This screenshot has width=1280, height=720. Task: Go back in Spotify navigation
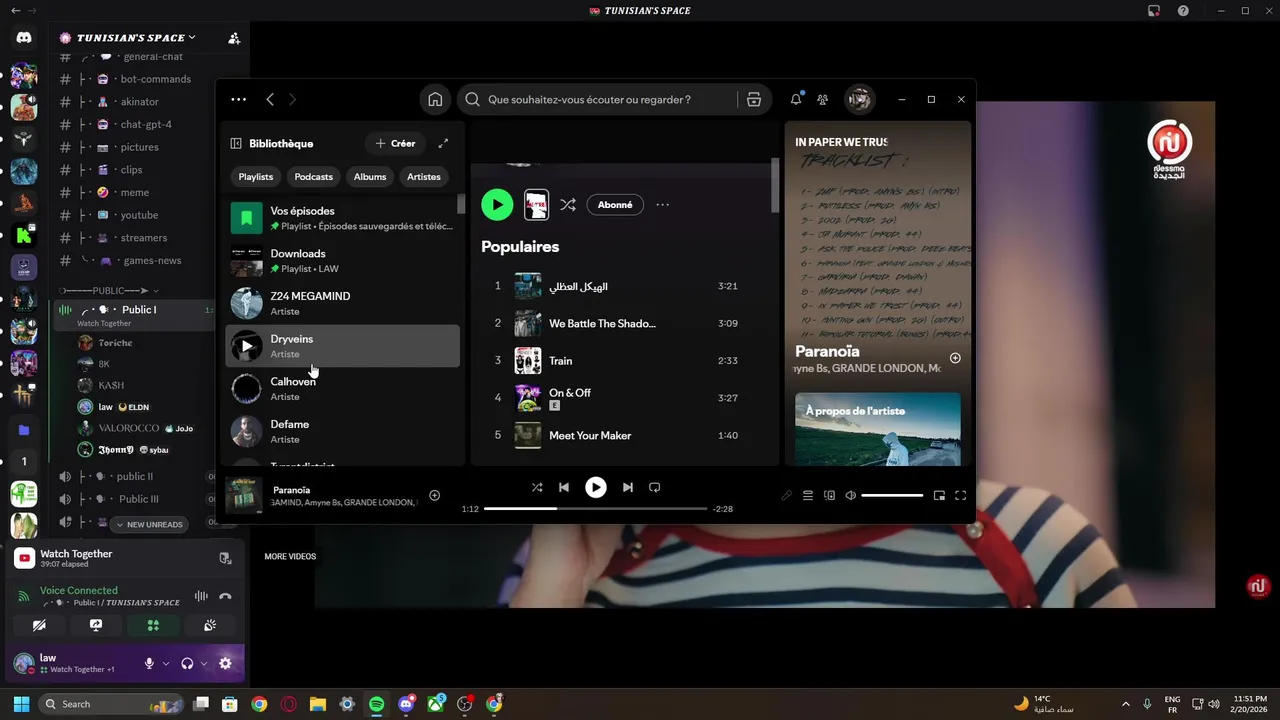(x=270, y=99)
